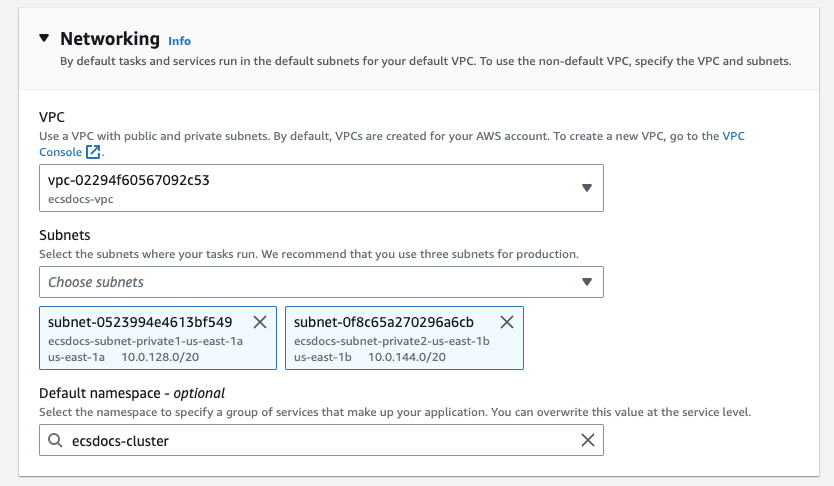The height and width of the screenshot is (486, 834).
Task: Click the Subnets field label
Action: [x=65, y=236]
